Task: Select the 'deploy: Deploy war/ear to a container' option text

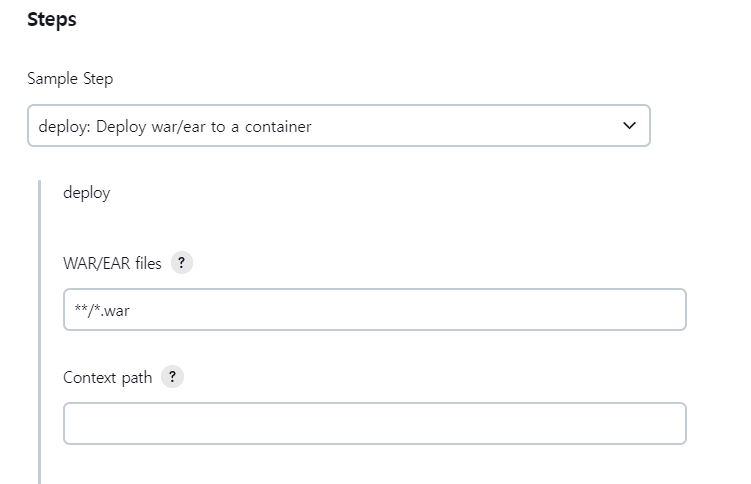Action: click(x=175, y=126)
